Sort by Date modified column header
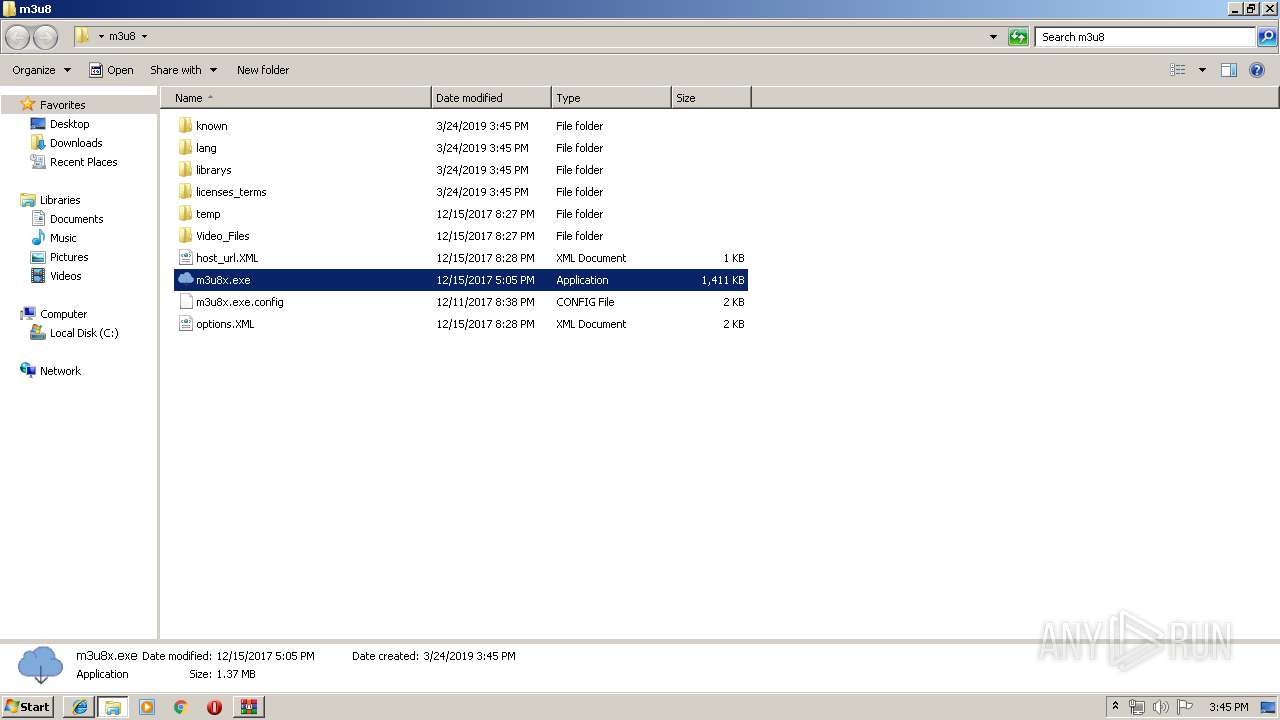The image size is (1280, 720). [491, 98]
